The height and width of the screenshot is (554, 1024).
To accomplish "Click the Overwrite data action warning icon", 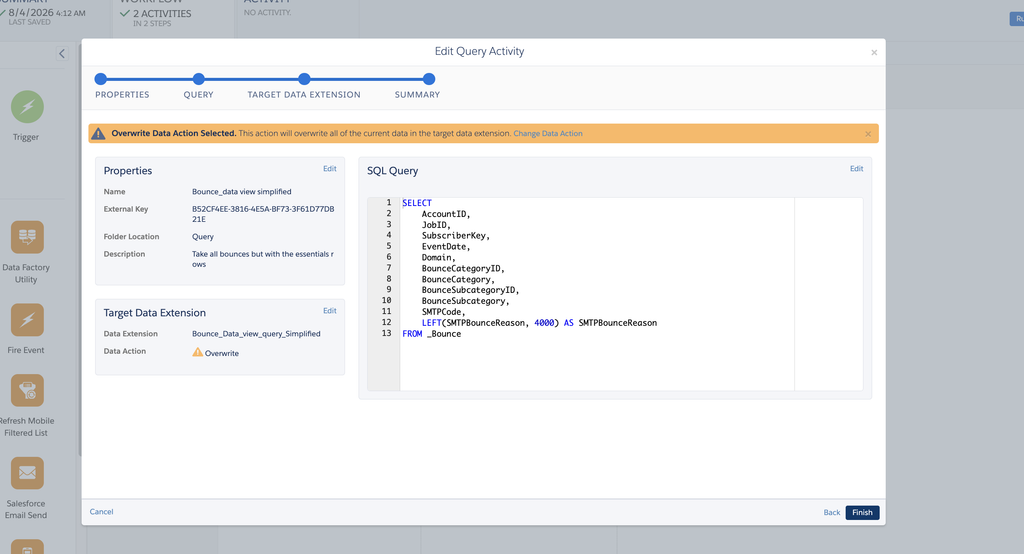I will (x=197, y=352).
